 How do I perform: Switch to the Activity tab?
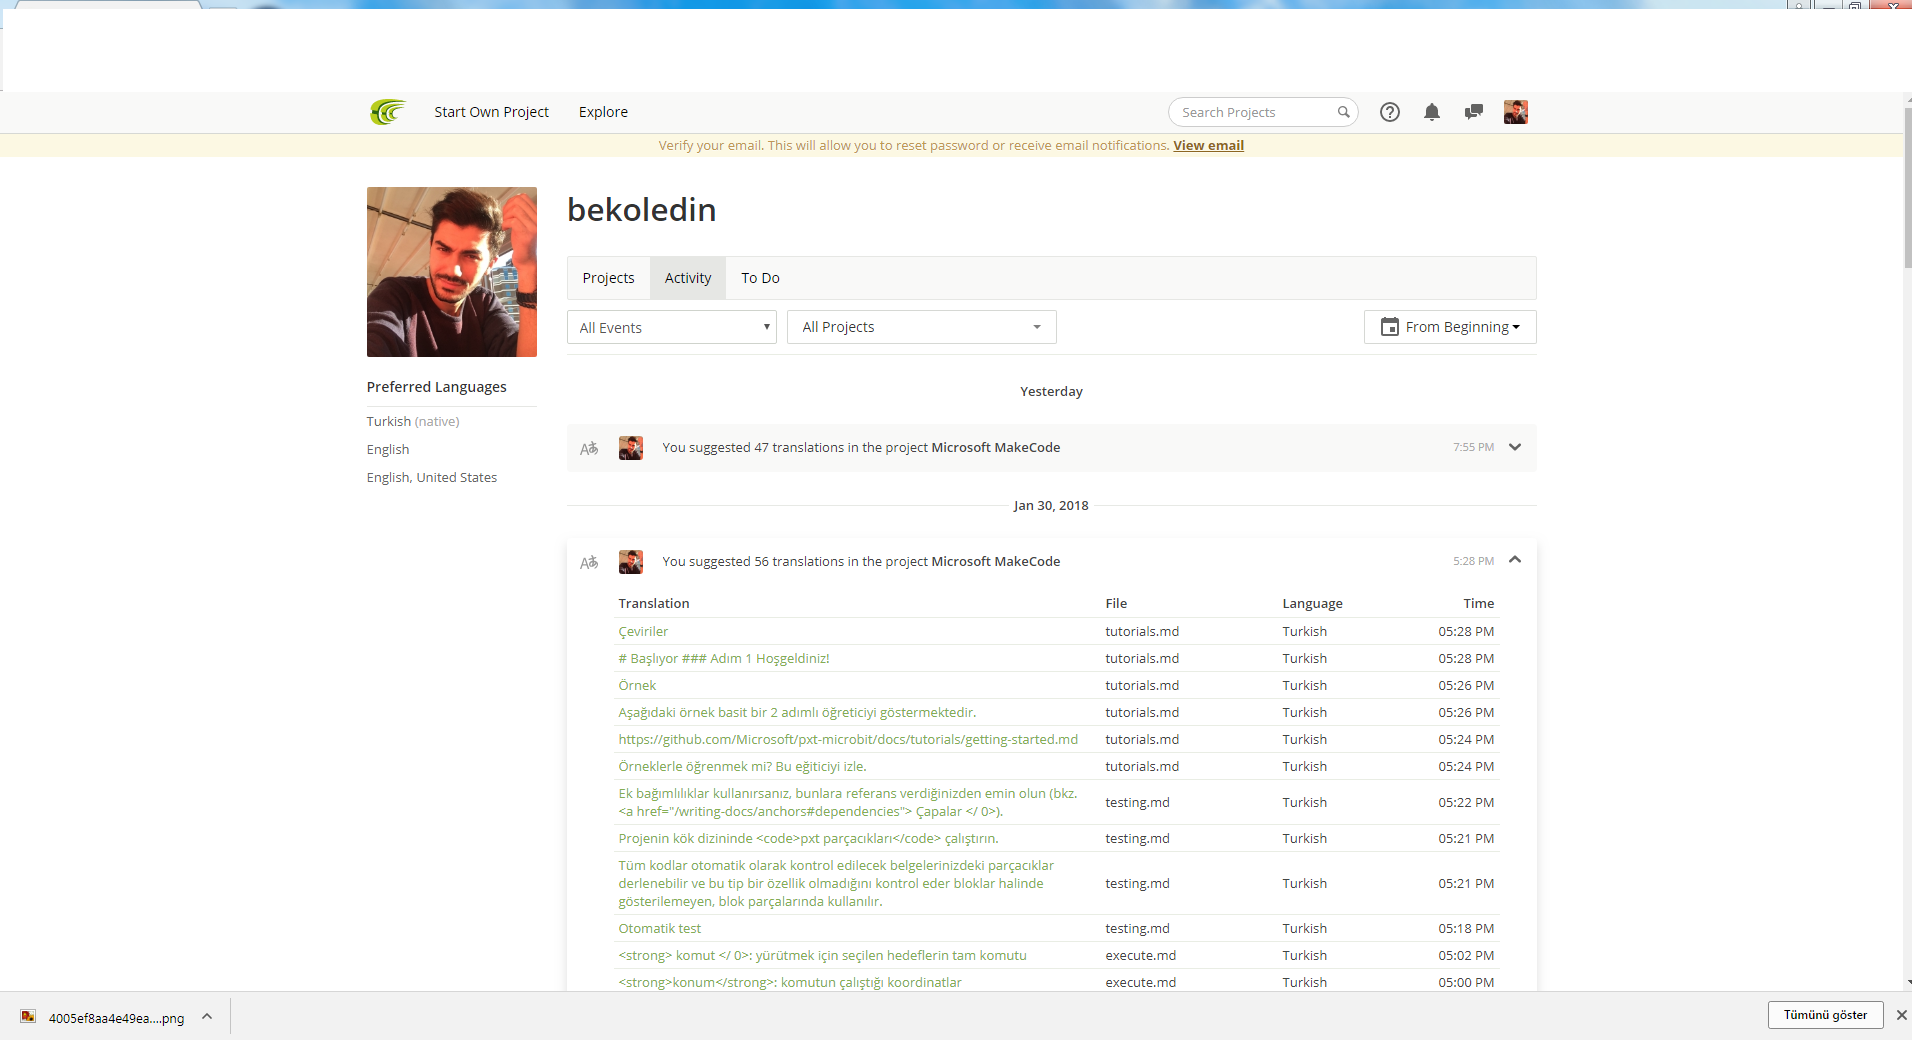point(688,278)
